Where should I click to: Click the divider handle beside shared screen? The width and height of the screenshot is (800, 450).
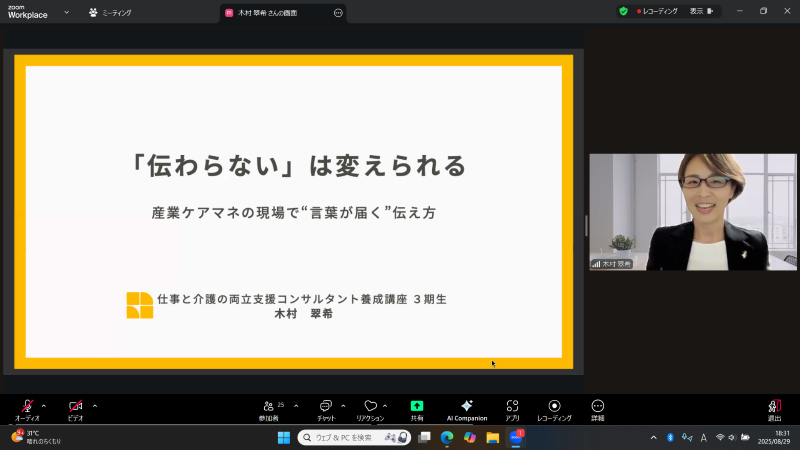coord(586,224)
